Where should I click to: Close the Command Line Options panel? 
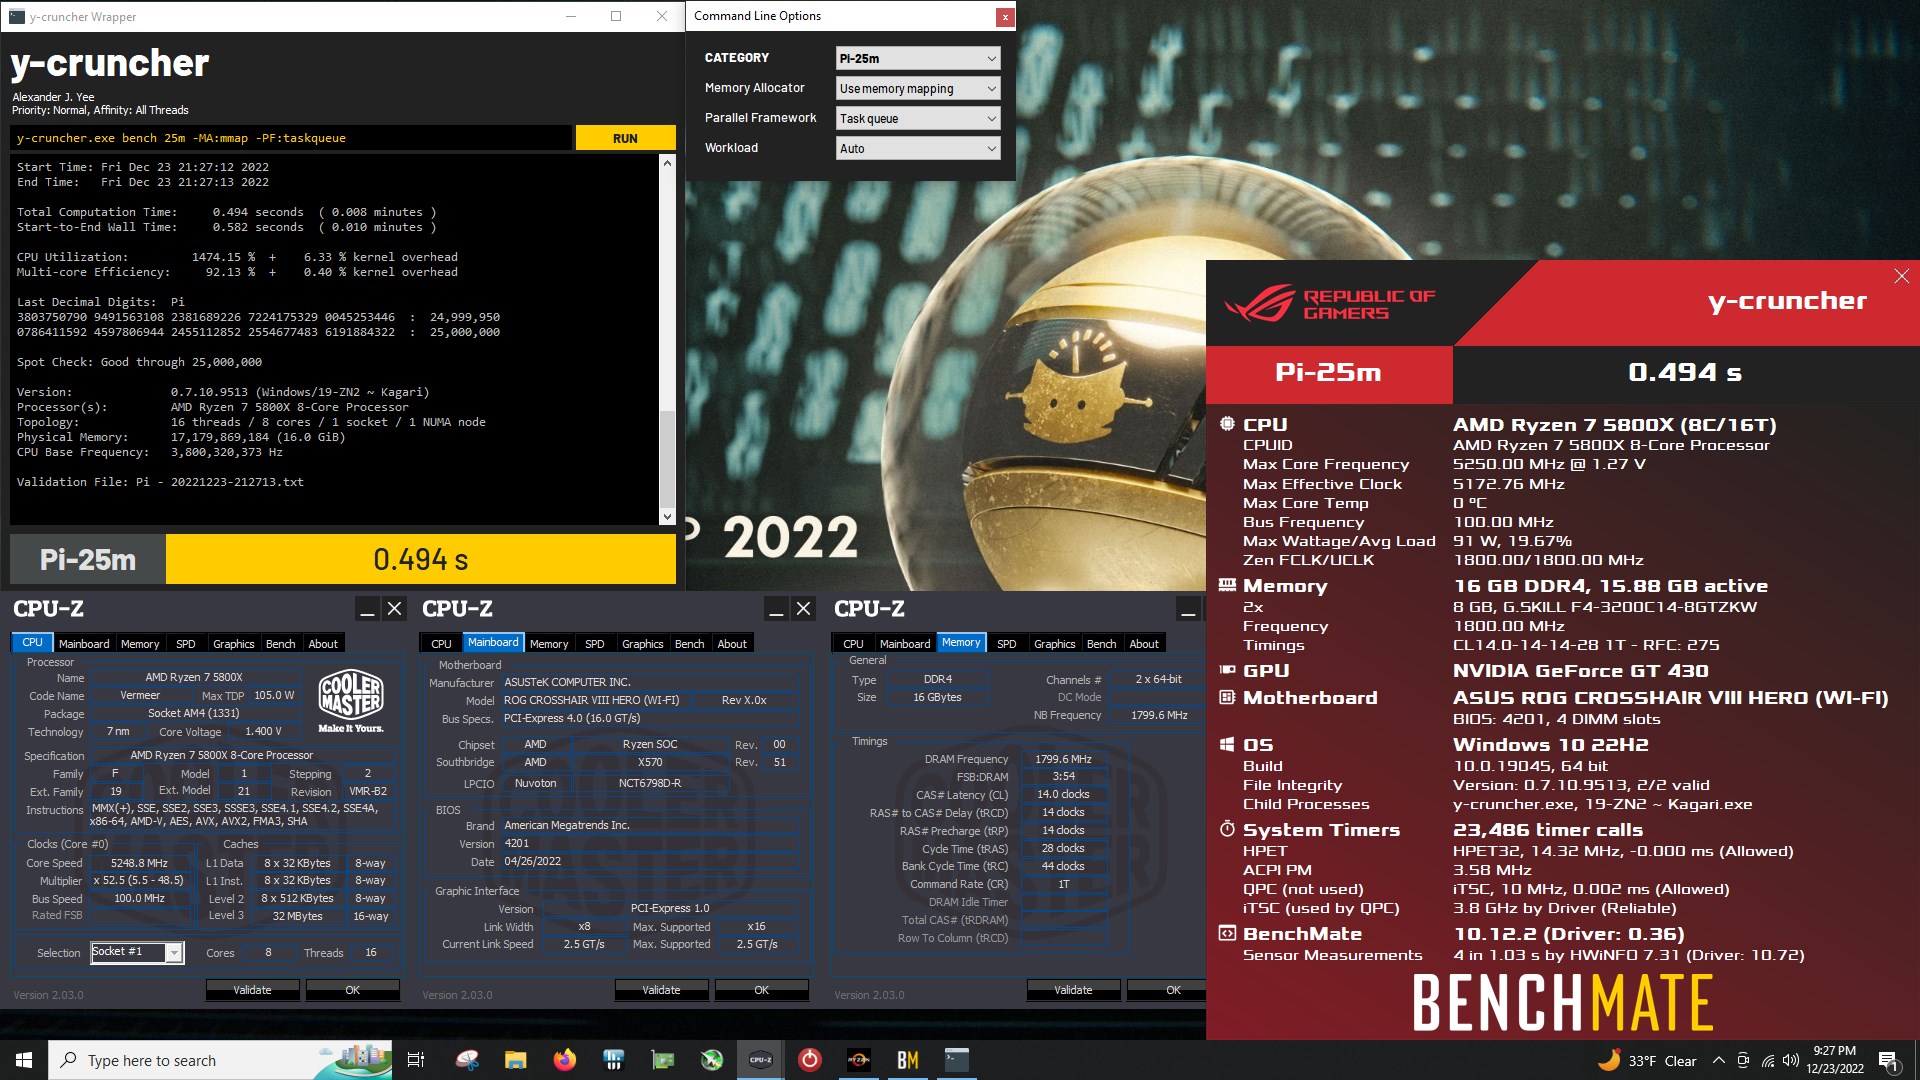[1004, 16]
